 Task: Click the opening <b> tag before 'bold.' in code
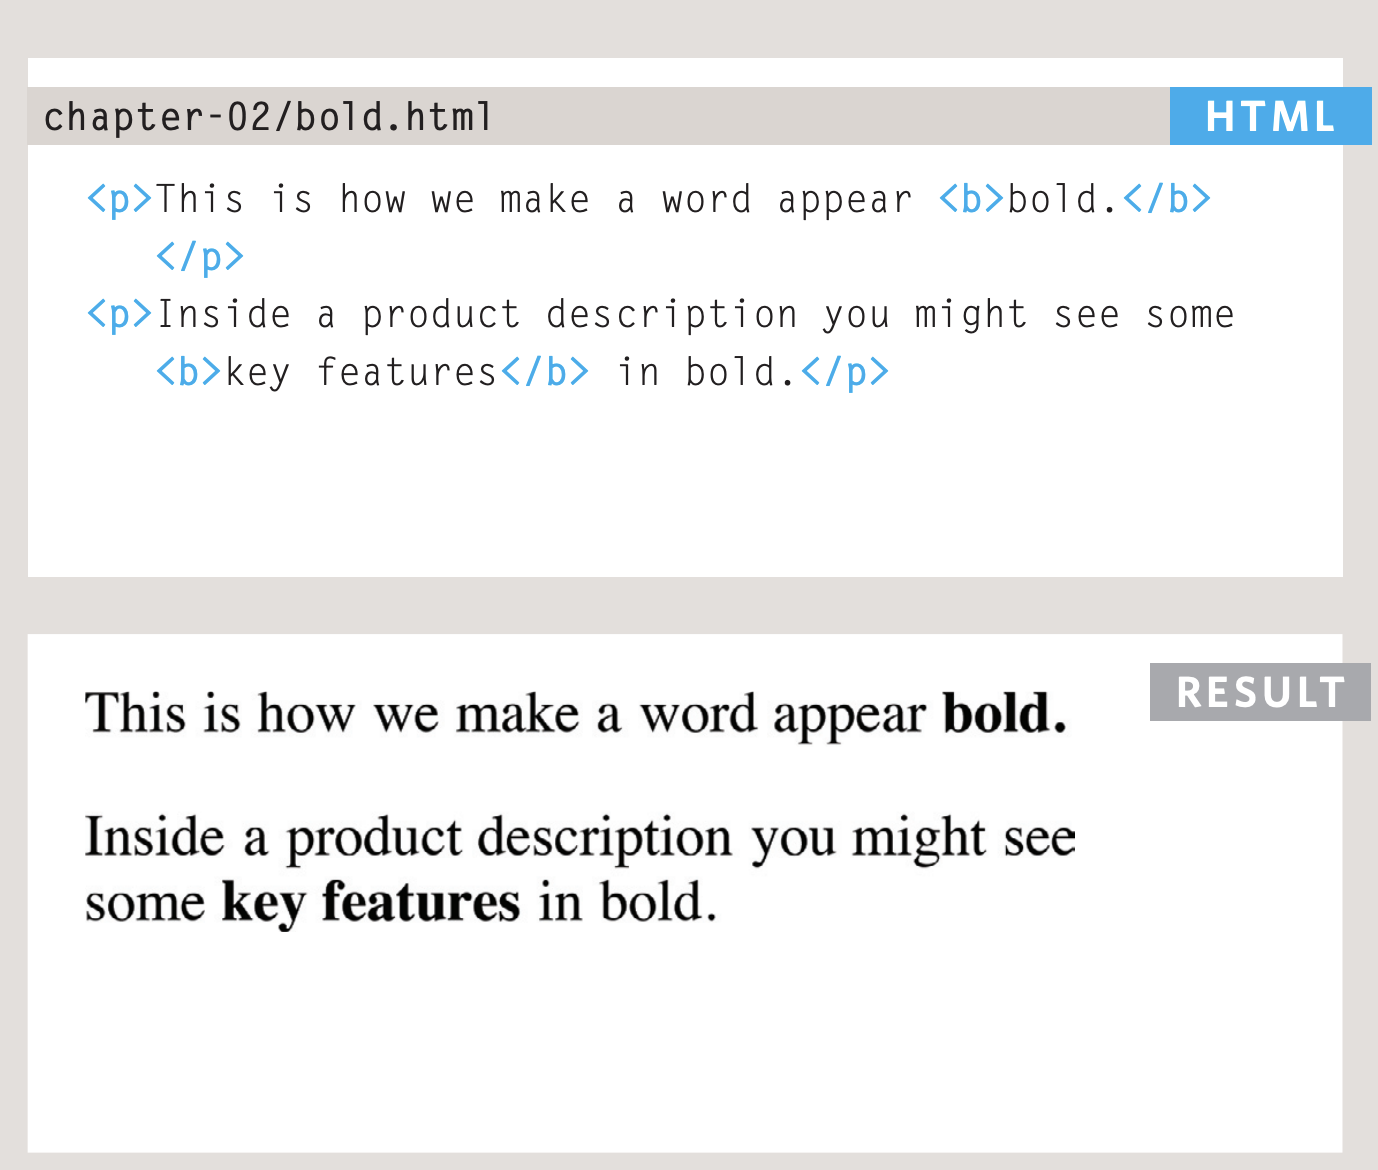click(971, 199)
